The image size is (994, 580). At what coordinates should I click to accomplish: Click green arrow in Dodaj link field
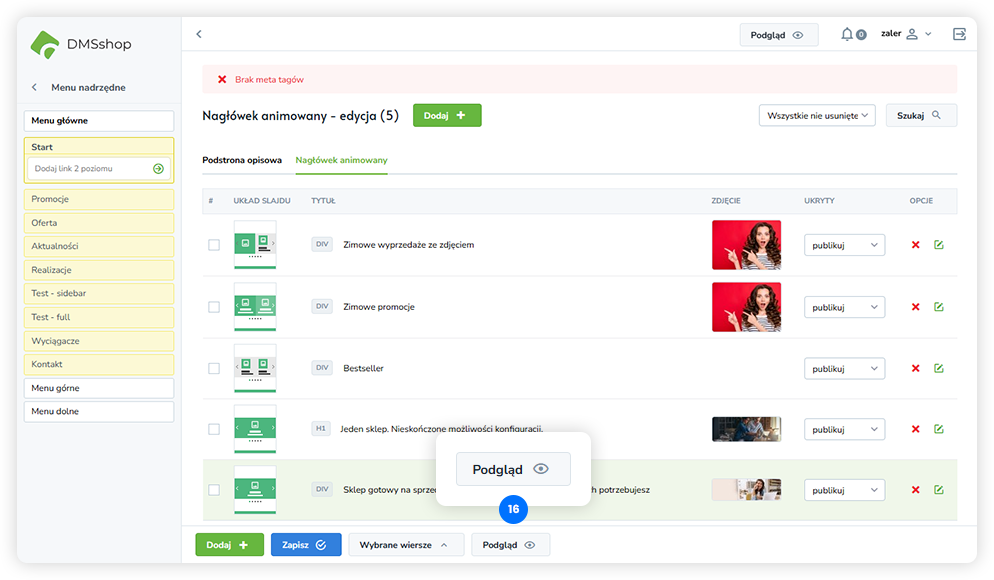(x=158, y=169)
